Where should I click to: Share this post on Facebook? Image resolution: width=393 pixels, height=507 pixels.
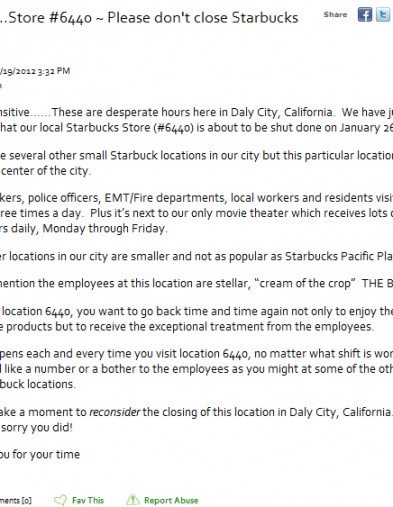click(365, 15)
